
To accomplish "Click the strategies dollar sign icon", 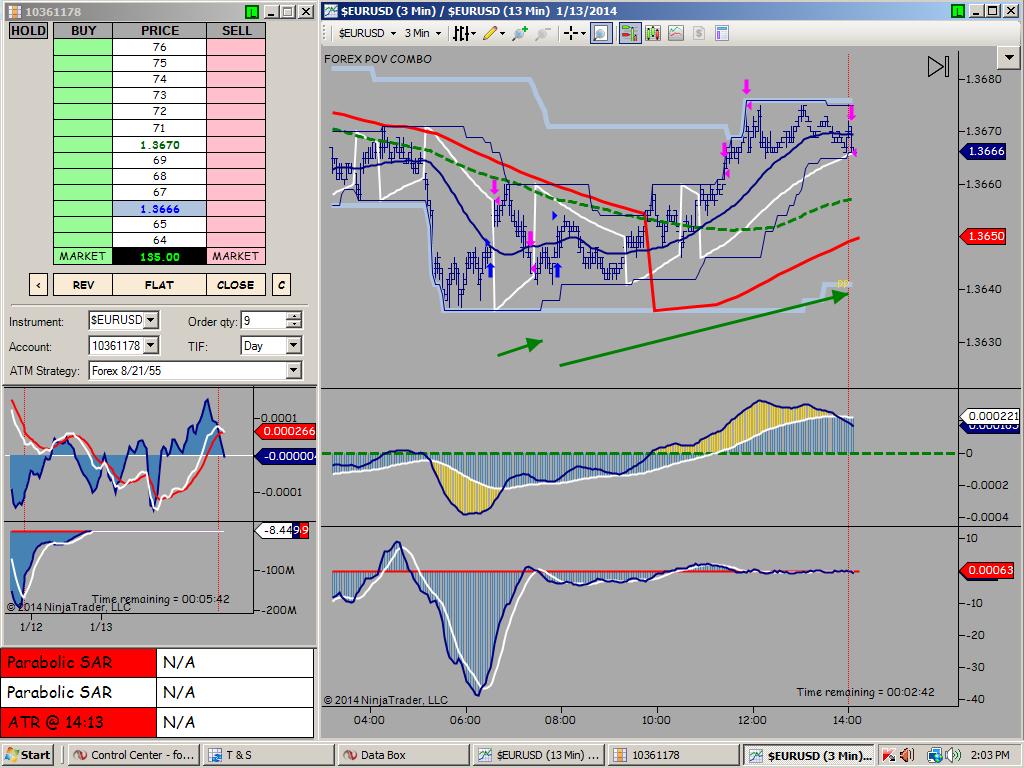I will [x=699, y=33].
